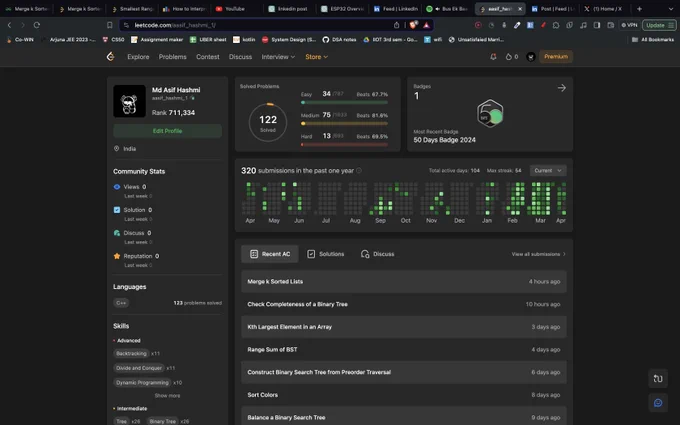Click the music note toolbar icon

[583, 25]
